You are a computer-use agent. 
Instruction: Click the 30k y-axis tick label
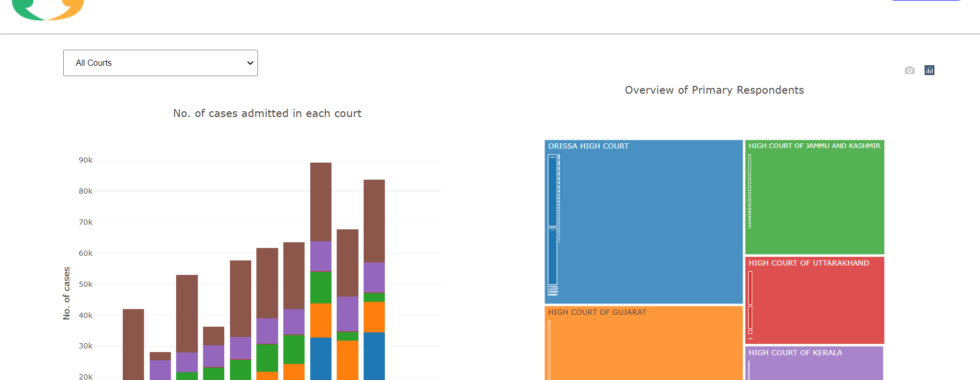click(x=86, y=346)
